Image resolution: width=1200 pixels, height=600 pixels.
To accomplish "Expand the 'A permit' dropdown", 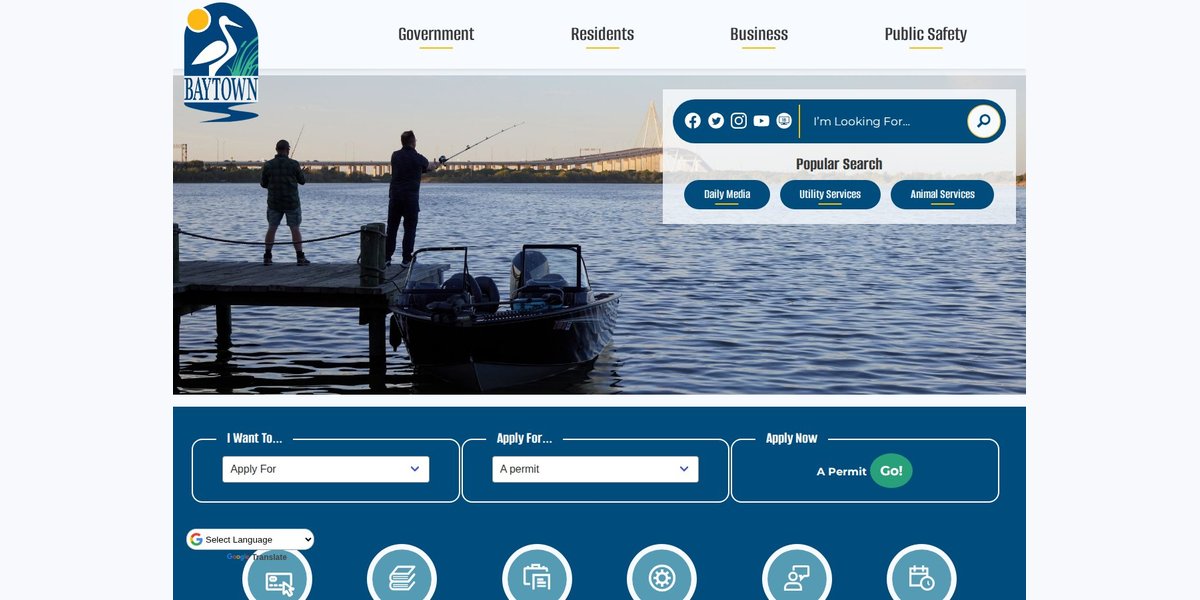I will [x=596, y=469].
